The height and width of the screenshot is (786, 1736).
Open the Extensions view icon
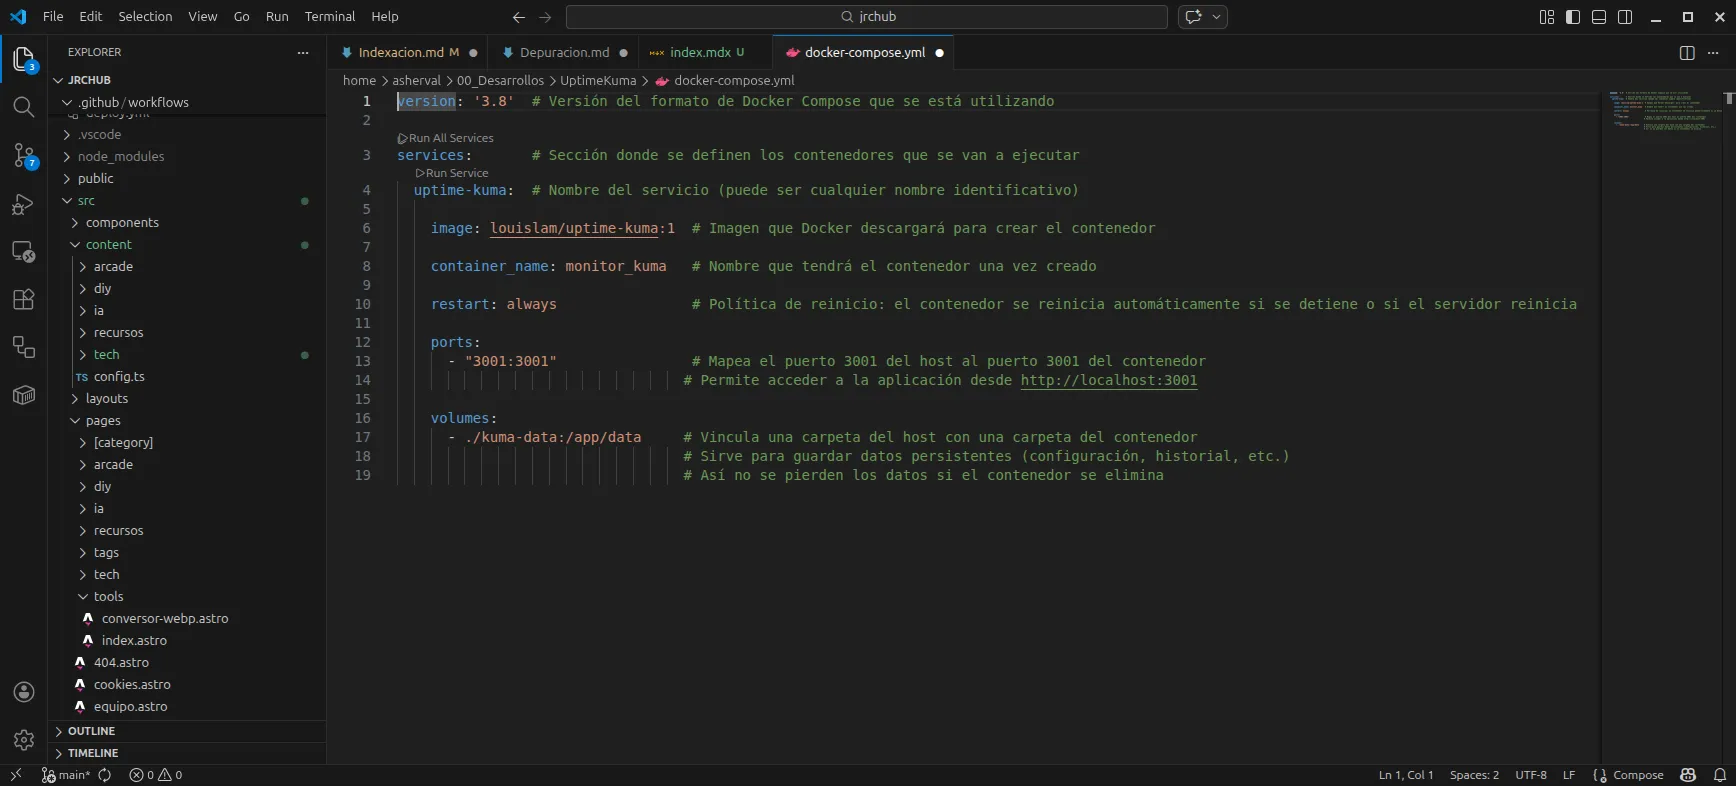pyautogui.click(x=24, y=299)
